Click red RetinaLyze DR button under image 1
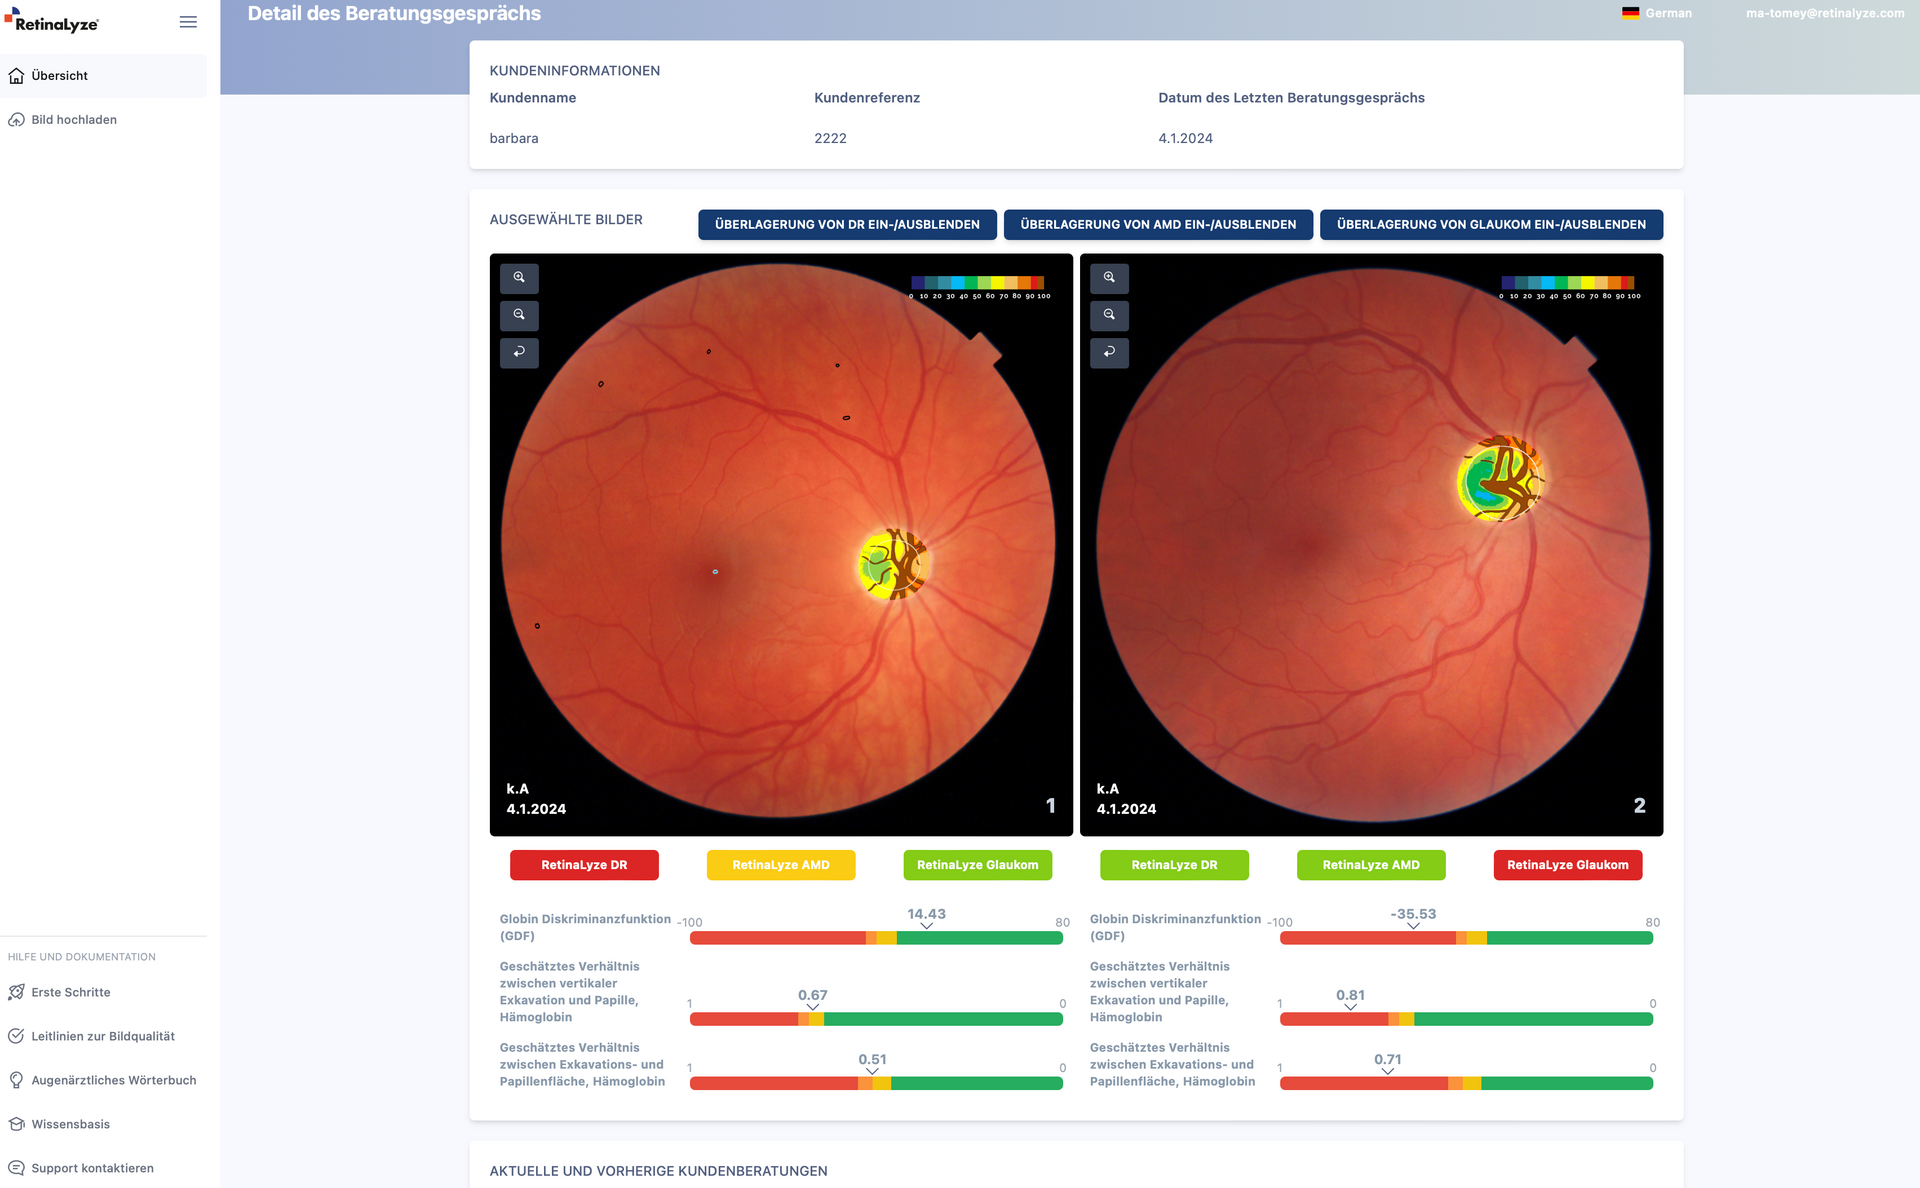 (584, 865)
